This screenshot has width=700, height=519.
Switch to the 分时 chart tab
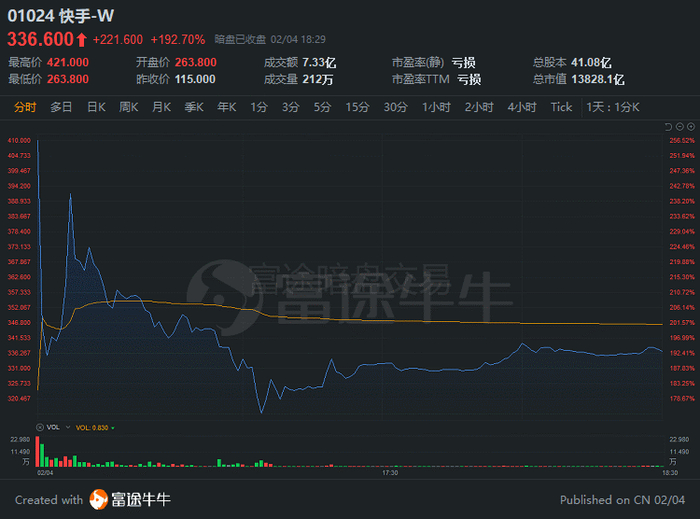pyautogui.click(x=25, y=107)
